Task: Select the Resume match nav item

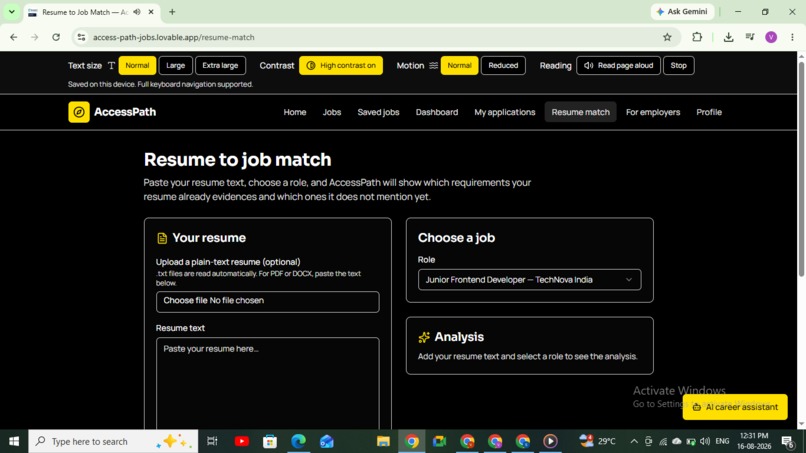Action: point(580,112)
